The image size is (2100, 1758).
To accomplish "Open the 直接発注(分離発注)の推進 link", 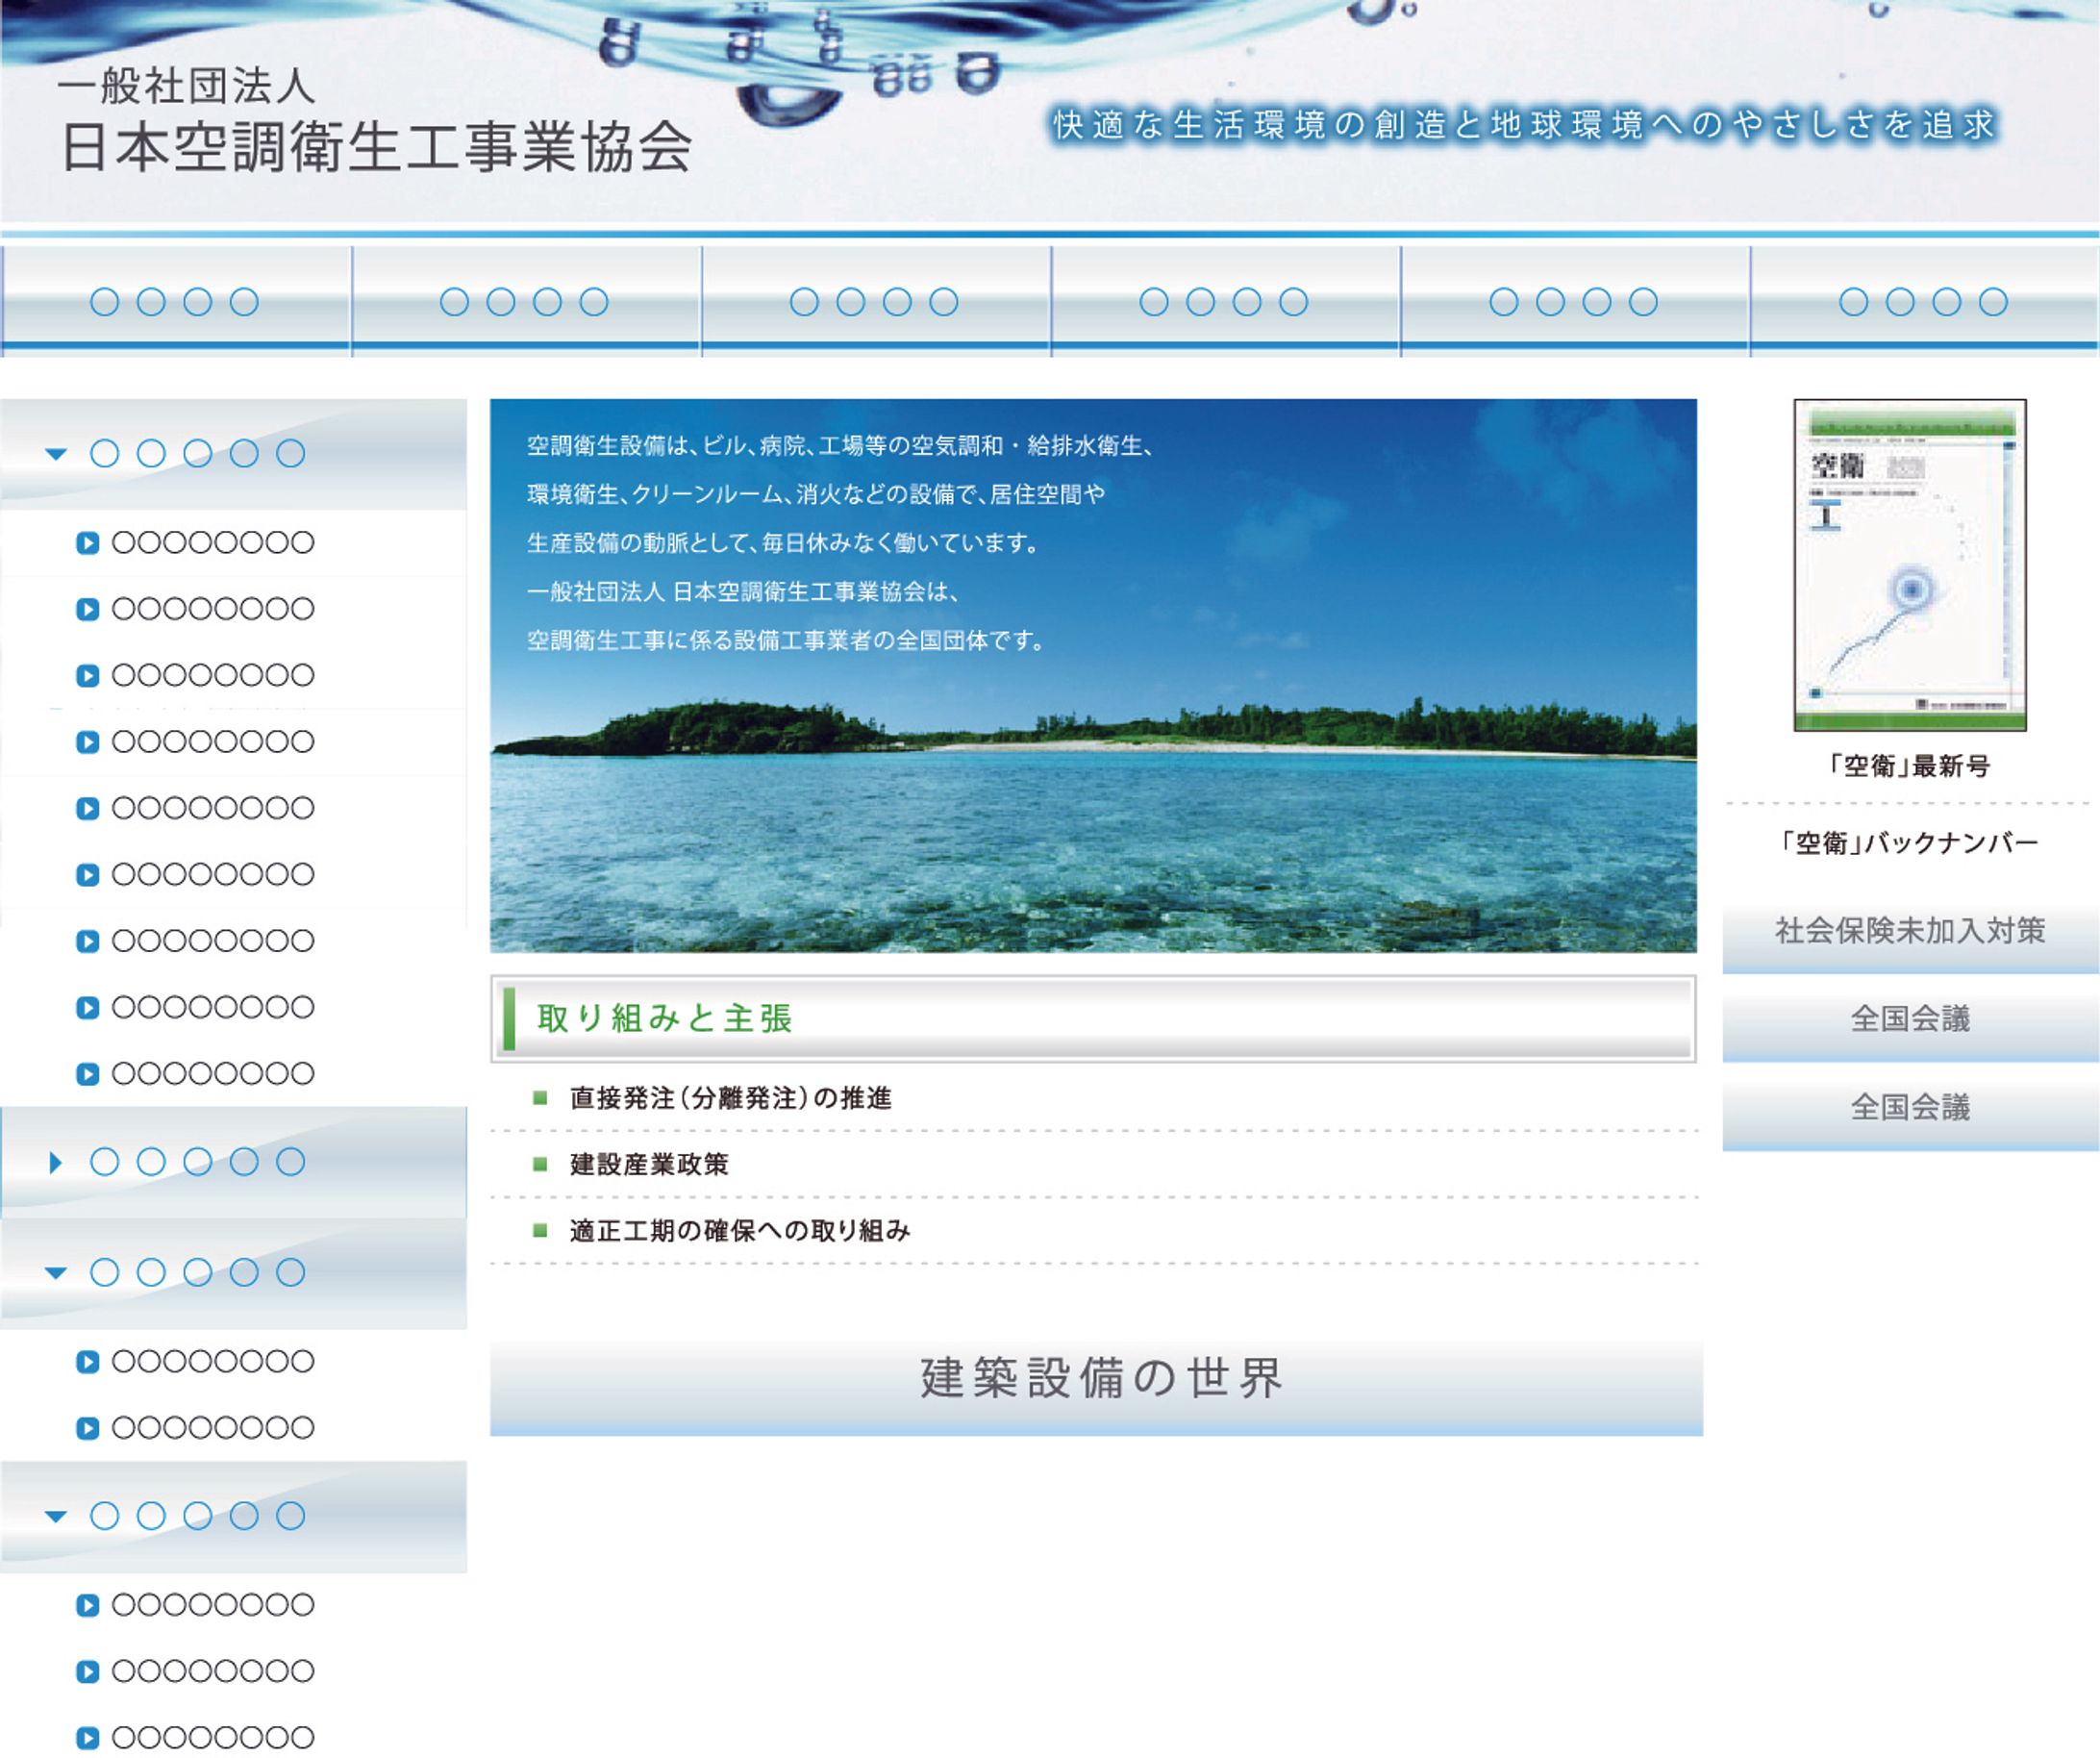I will 730,1098.
